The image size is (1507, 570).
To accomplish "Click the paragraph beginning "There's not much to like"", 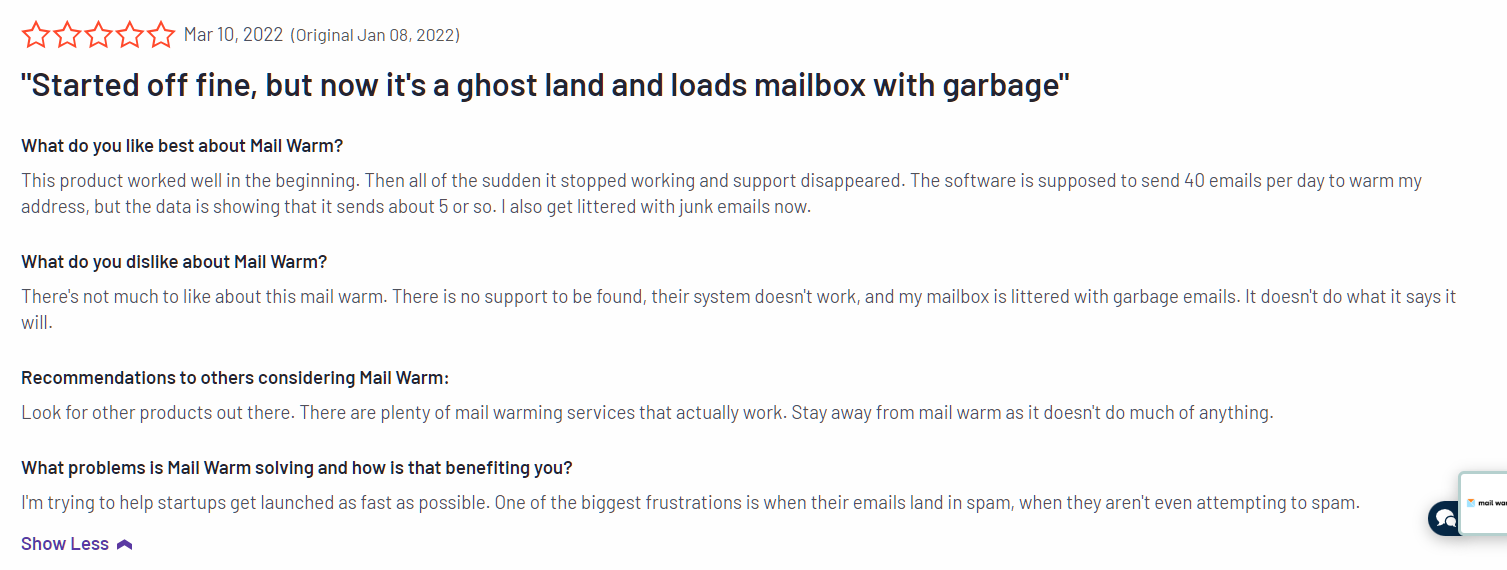I will coord(738,310).
